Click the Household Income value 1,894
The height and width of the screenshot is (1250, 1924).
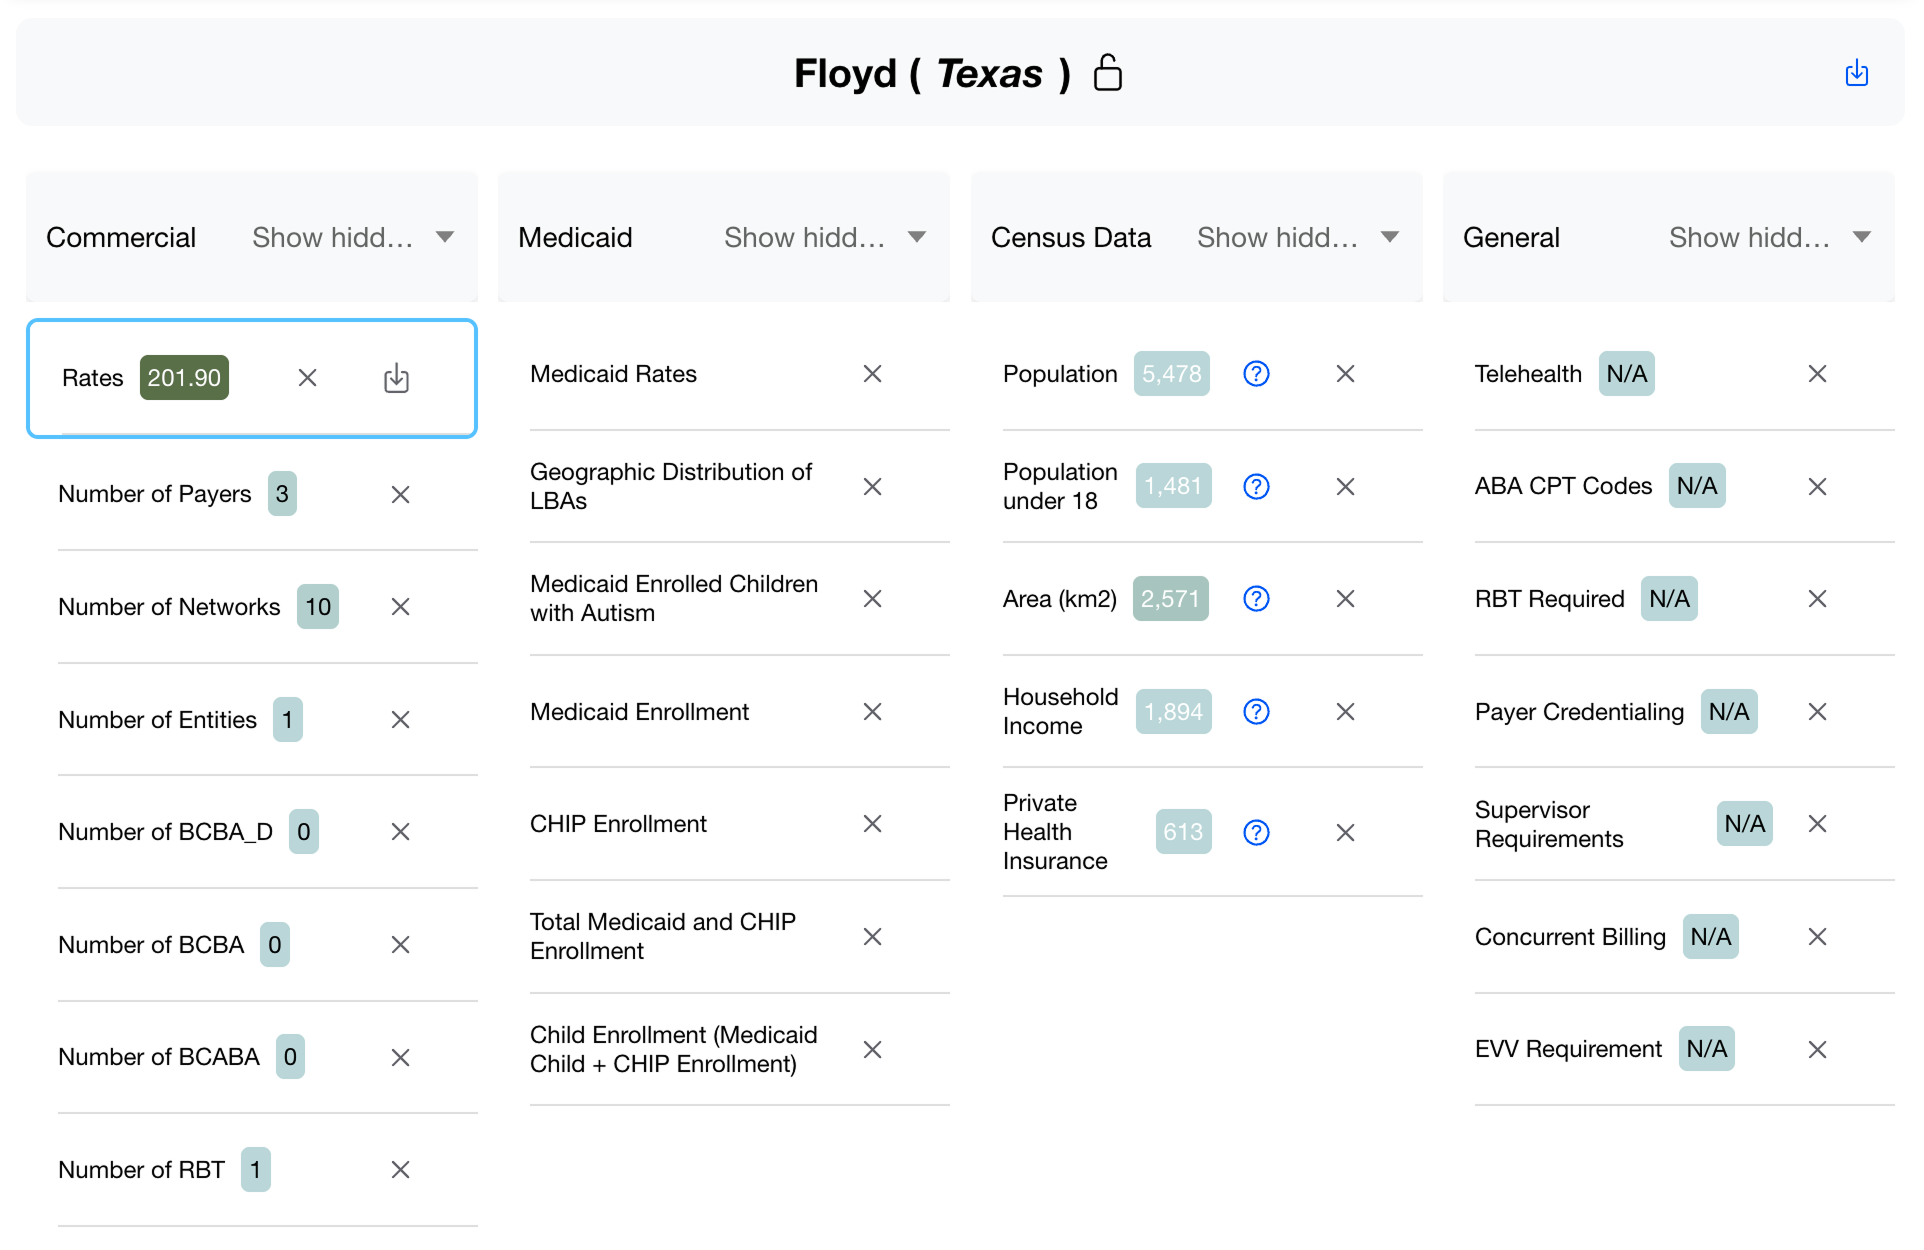click(1174, 712)
